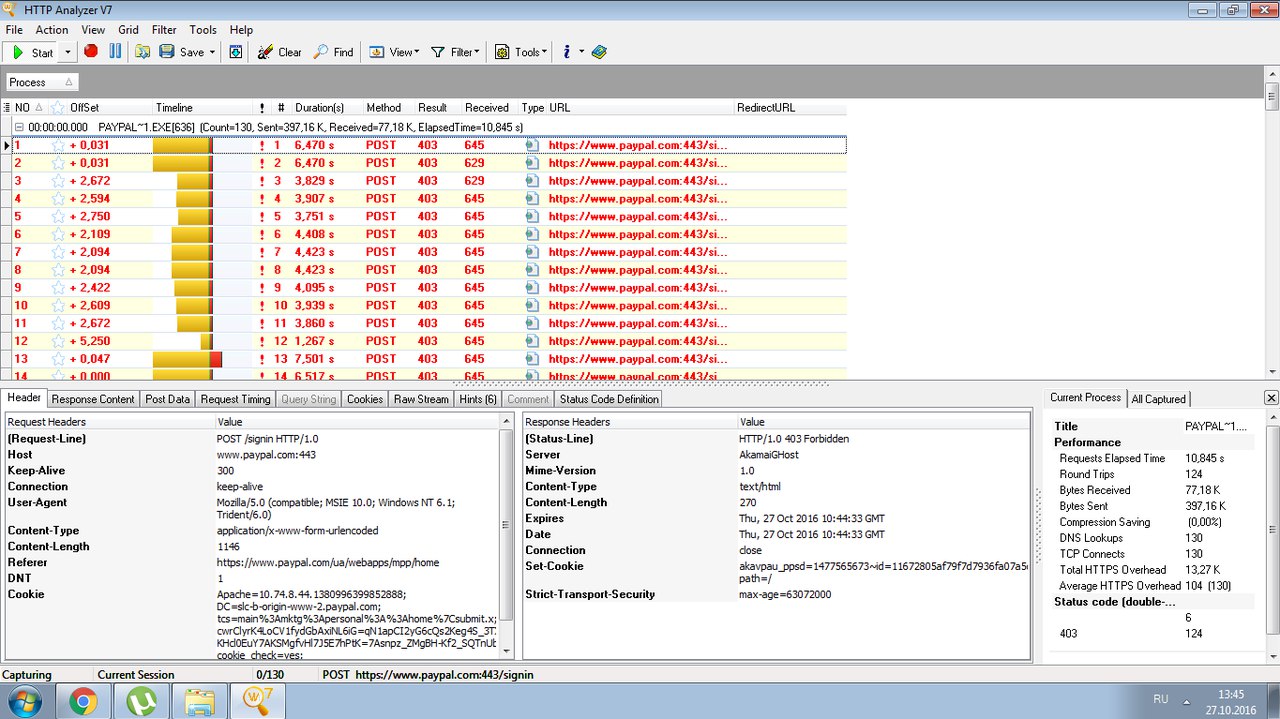
Task: Select the Strict-Transport-Security header row
Action: [776, 594]
